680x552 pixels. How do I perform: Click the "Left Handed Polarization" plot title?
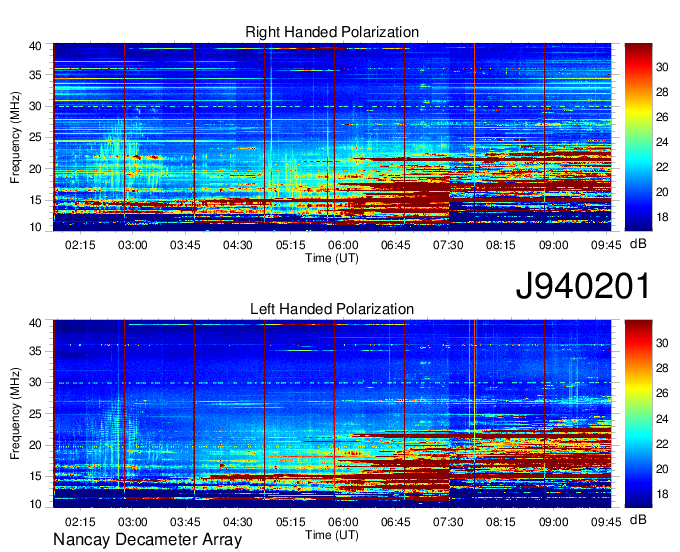click(332, 309)
